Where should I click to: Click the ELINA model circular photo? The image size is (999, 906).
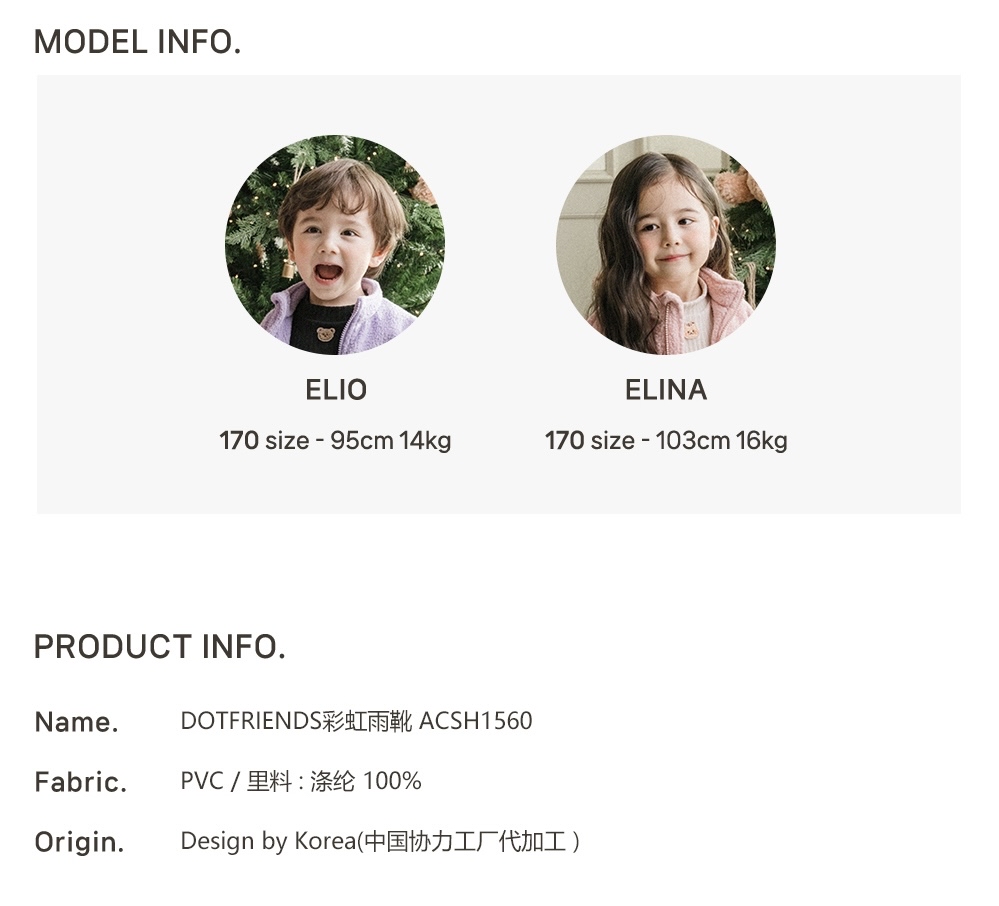(666, 245)
